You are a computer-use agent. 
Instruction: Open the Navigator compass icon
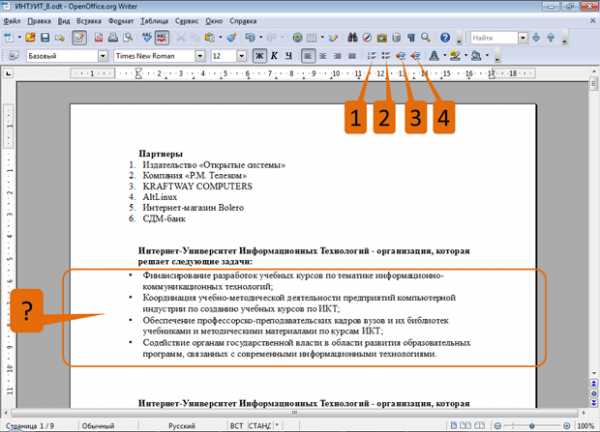click(367, 37)
